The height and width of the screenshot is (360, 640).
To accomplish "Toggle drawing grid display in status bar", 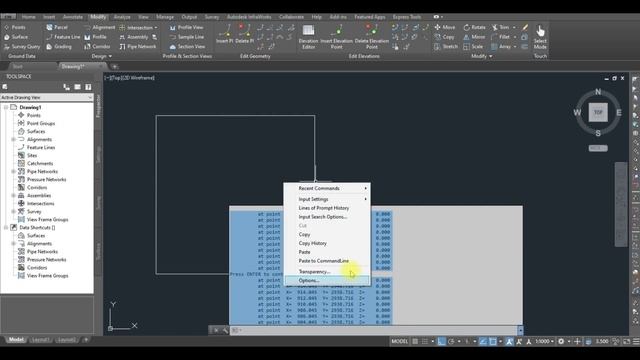I will [x=415, y=342].
